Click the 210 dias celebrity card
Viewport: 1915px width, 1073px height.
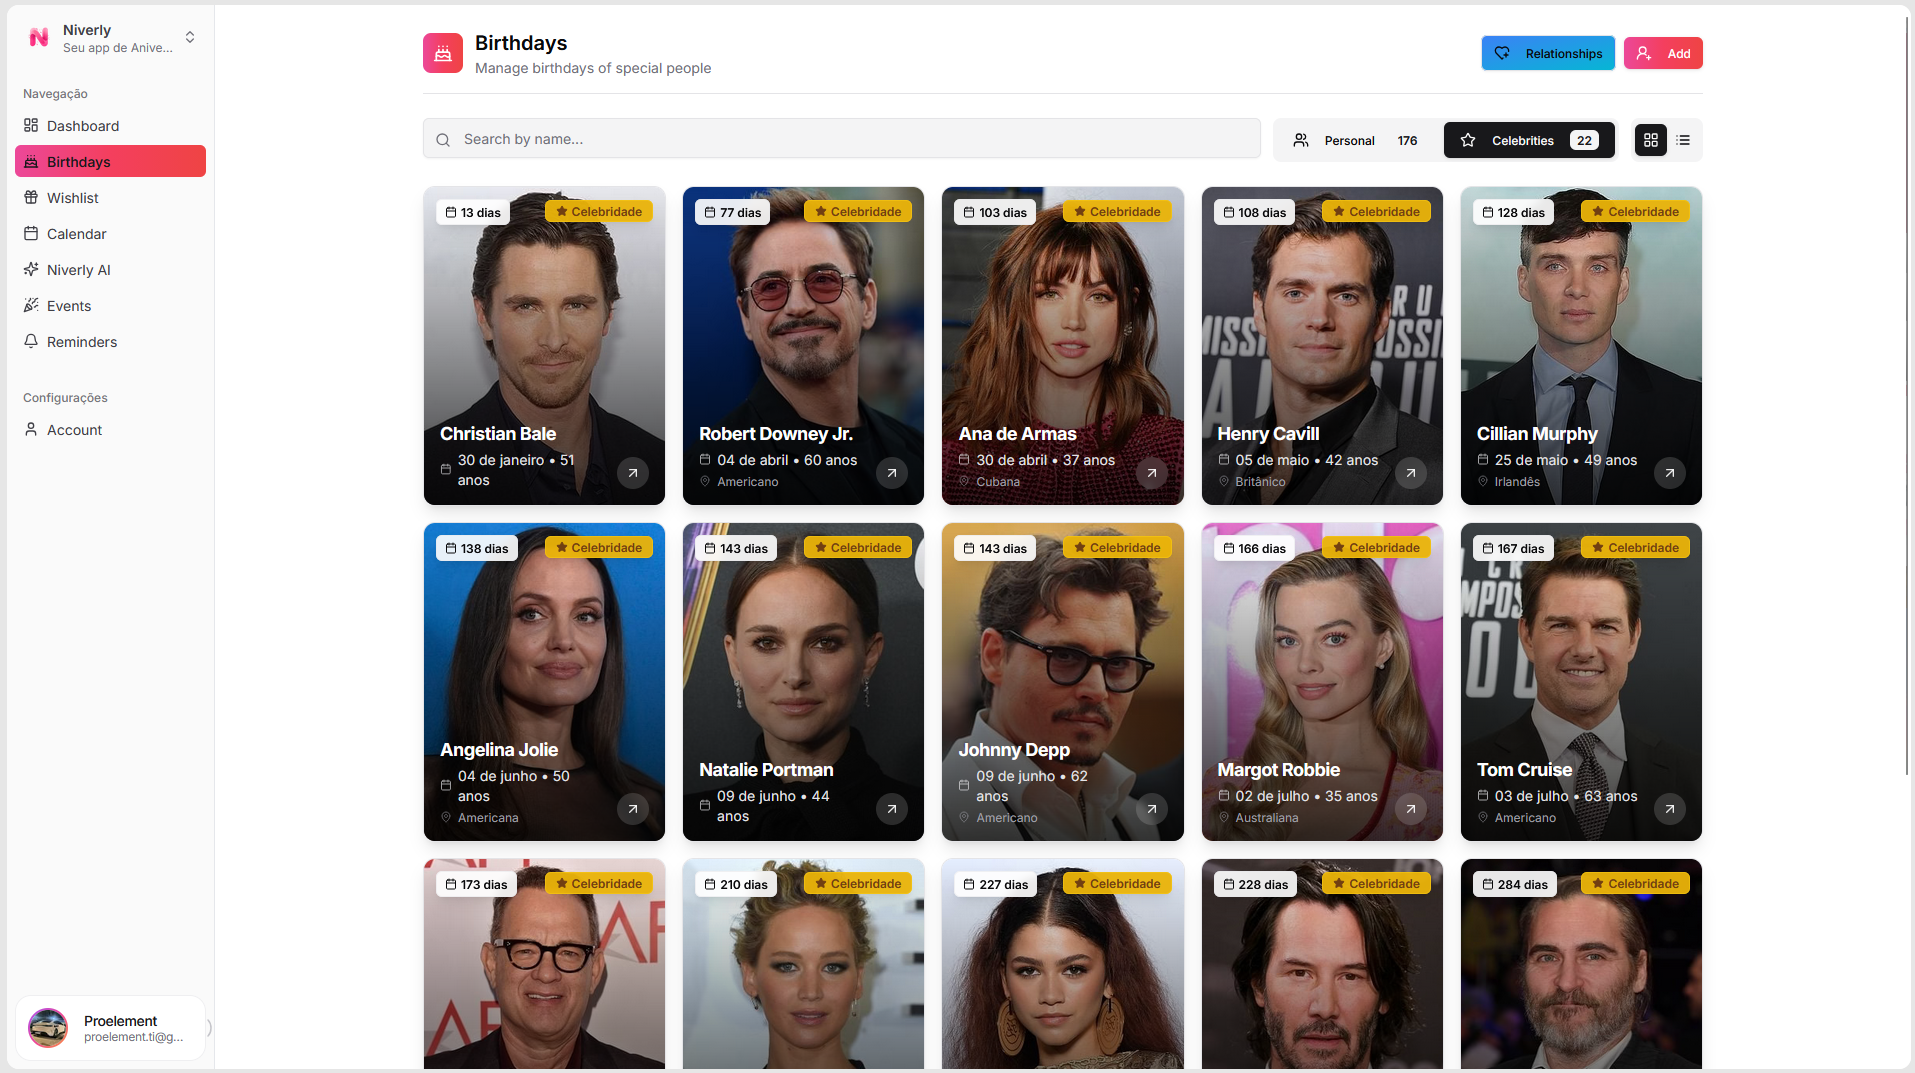click(x=803, y=964)
